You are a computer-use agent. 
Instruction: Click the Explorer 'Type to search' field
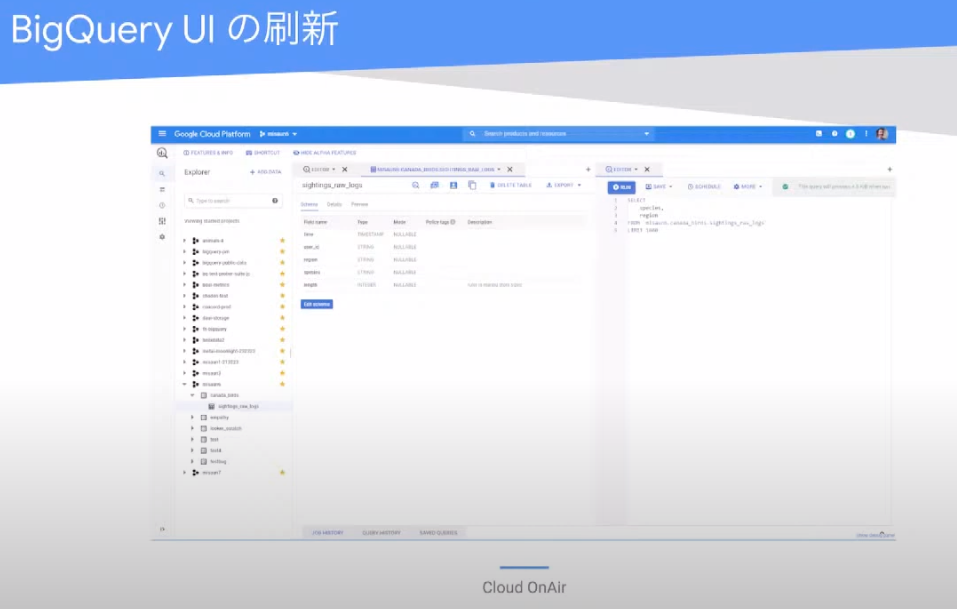[233, 201]
